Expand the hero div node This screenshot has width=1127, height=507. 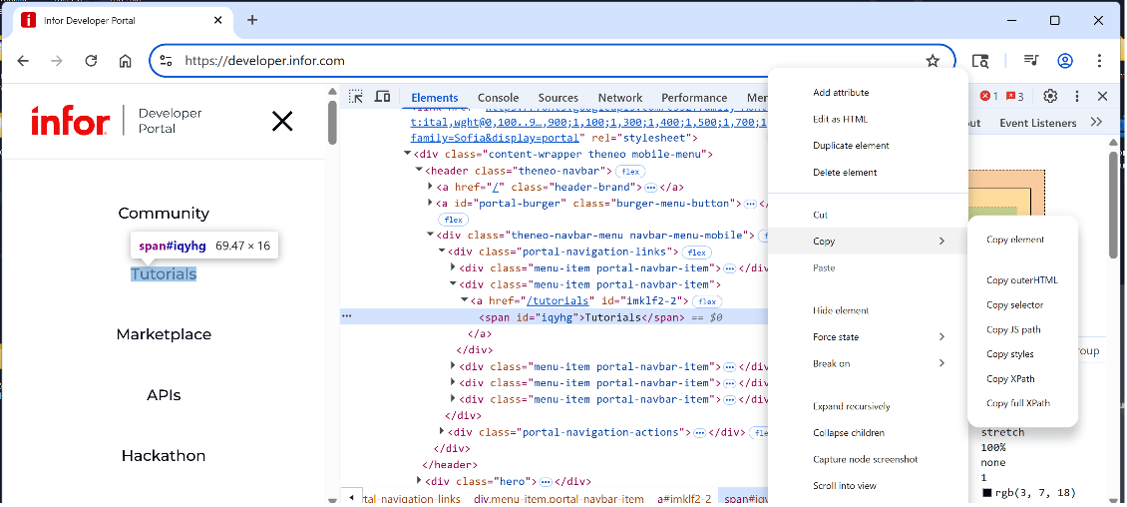420,481
